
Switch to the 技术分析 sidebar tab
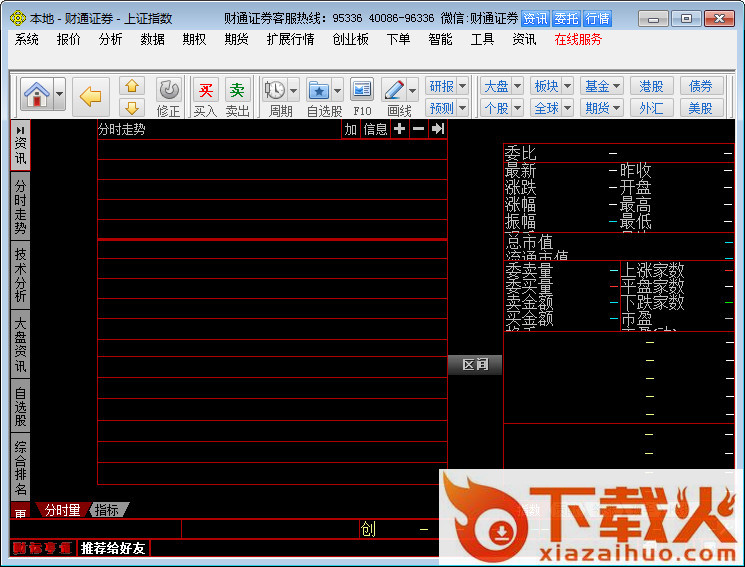pyautogui.click(x=20, y=275)
